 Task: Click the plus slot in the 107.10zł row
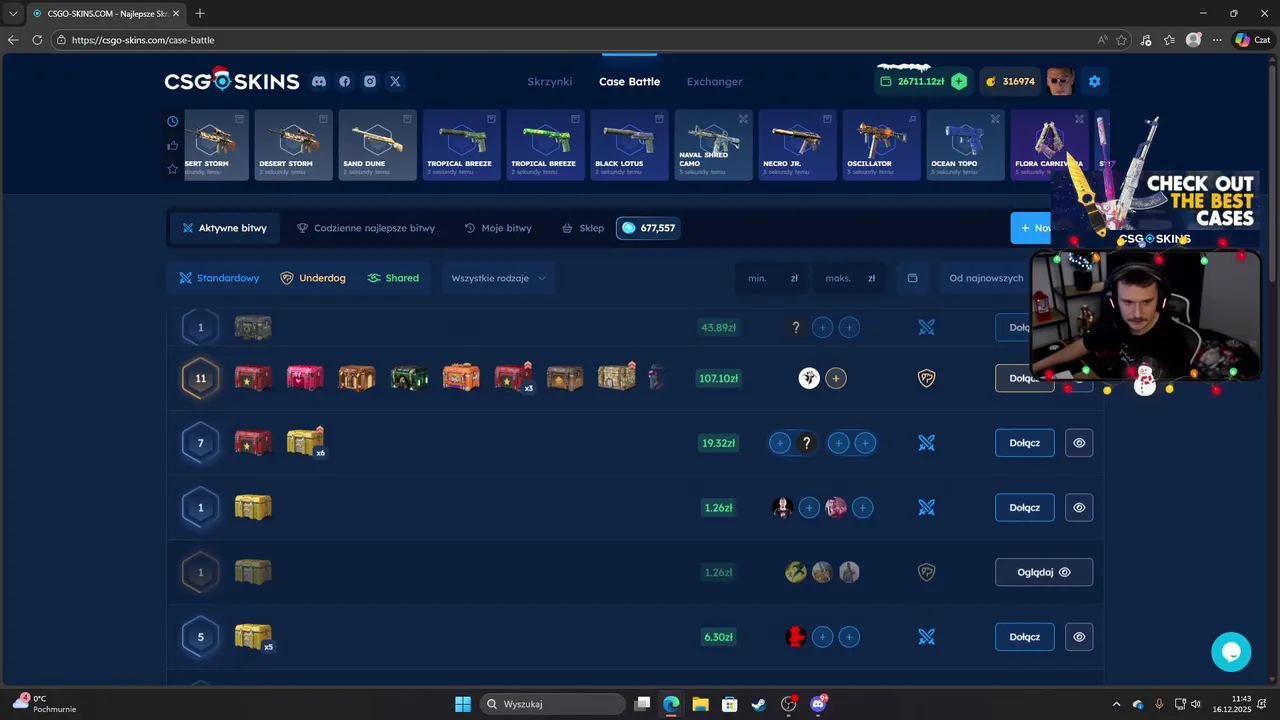(836, 378)
